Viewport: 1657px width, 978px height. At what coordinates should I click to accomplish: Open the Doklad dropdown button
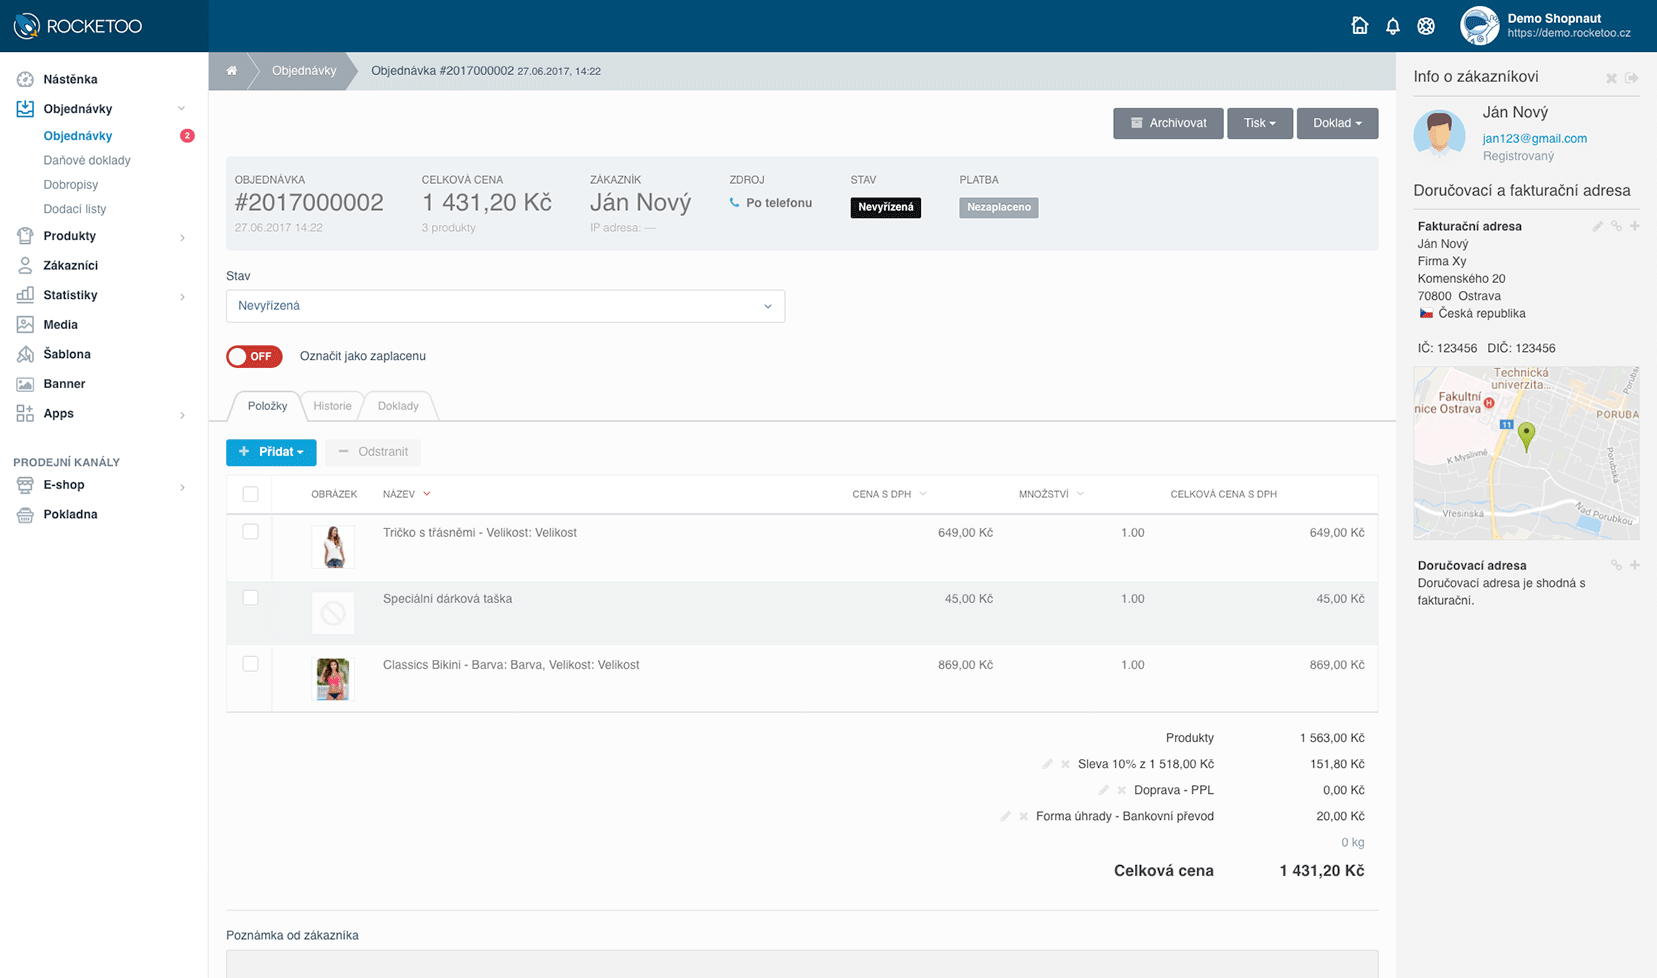pyautogui.click(x=1337, y=123)
